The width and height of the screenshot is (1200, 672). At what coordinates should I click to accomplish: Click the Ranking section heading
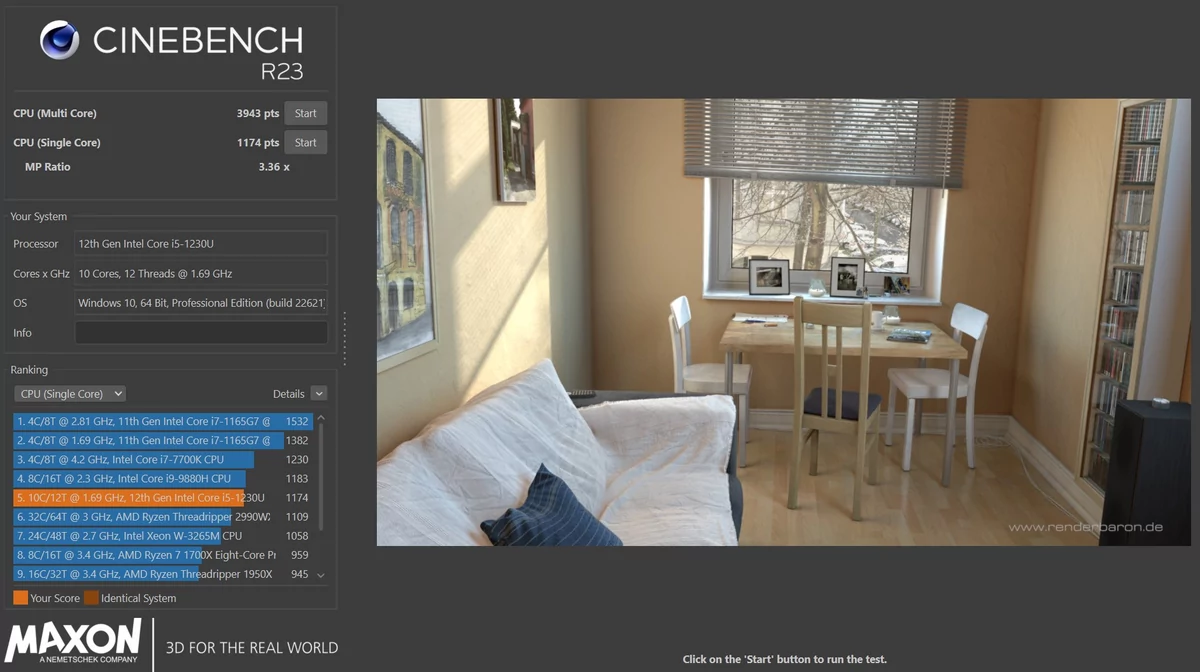pyautogui.click(x=29, y=370)
